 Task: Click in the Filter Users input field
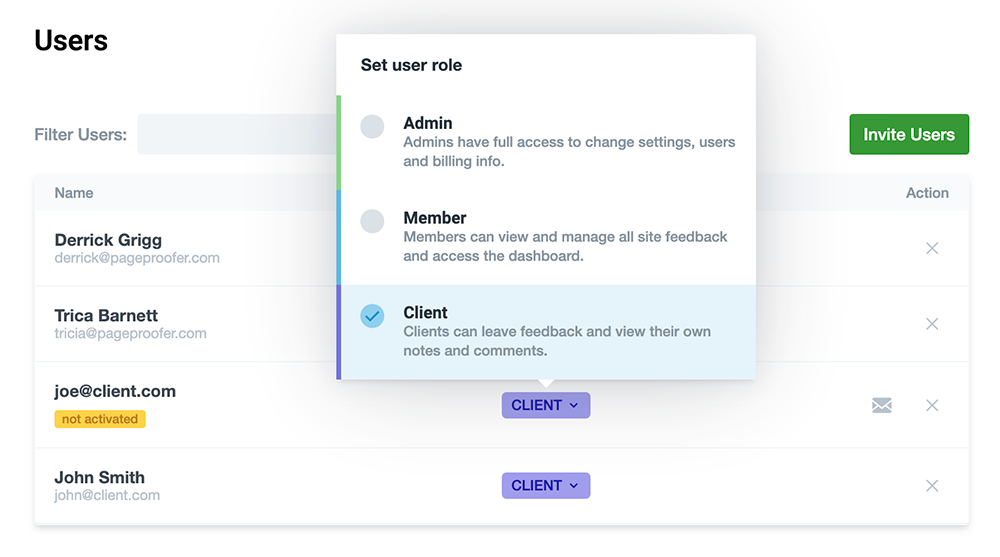236,134
